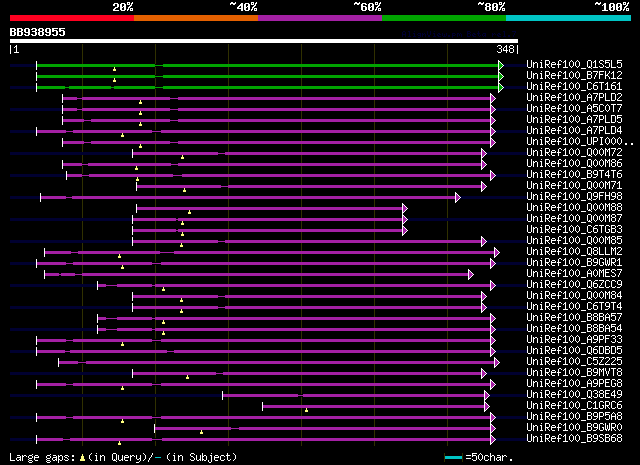Click the purple arrowhead of UniRef100_C1GRC6 alignment

point(487,407)
